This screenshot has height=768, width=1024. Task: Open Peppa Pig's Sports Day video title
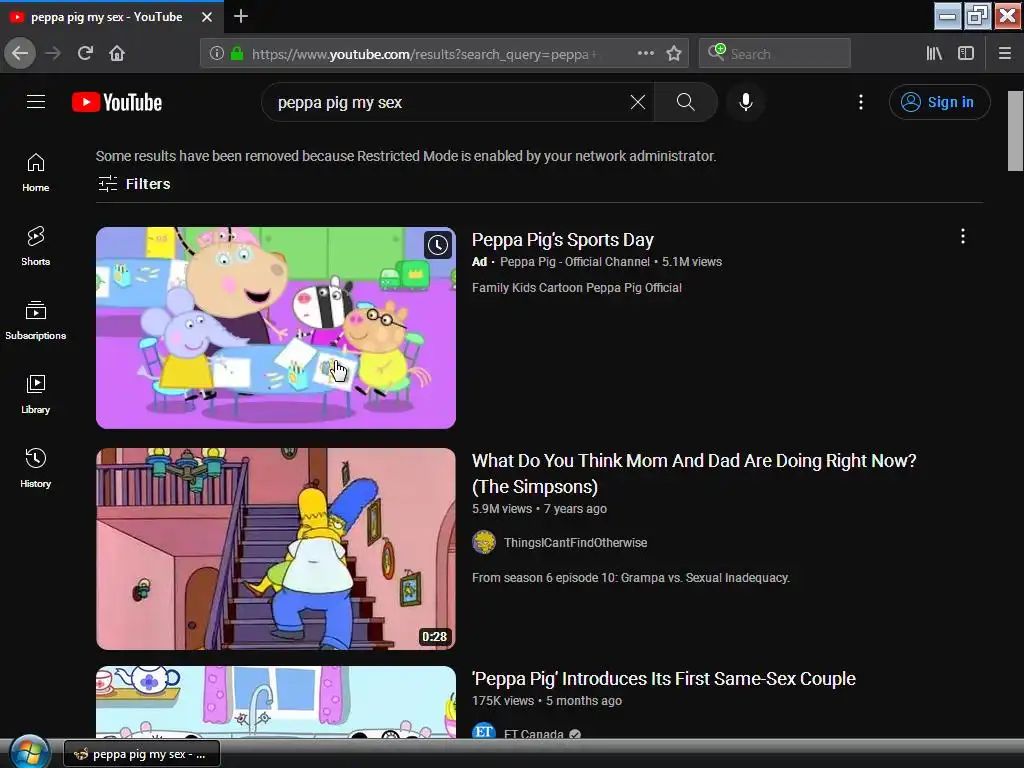point(562,240)
